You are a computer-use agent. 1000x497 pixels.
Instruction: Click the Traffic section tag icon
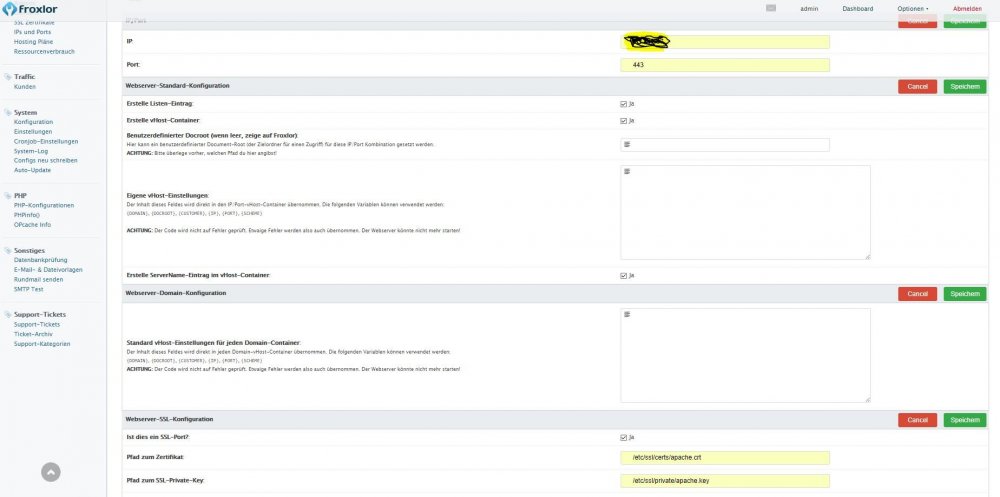8,77
